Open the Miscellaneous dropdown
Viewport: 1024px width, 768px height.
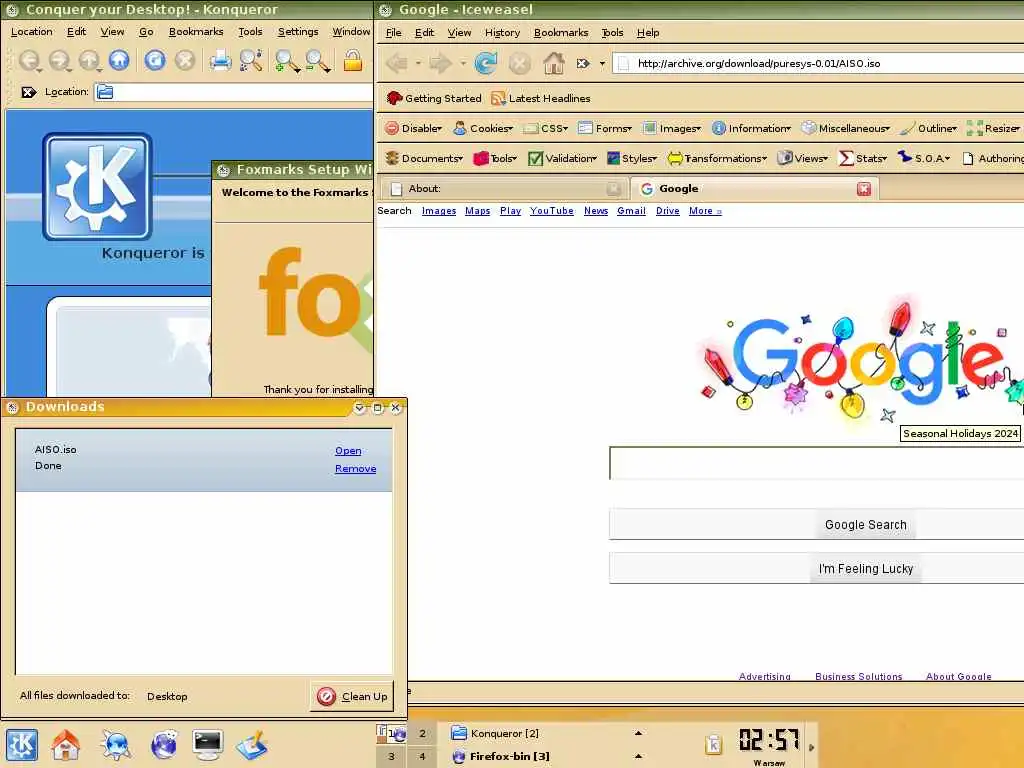[x=846, y=129]
